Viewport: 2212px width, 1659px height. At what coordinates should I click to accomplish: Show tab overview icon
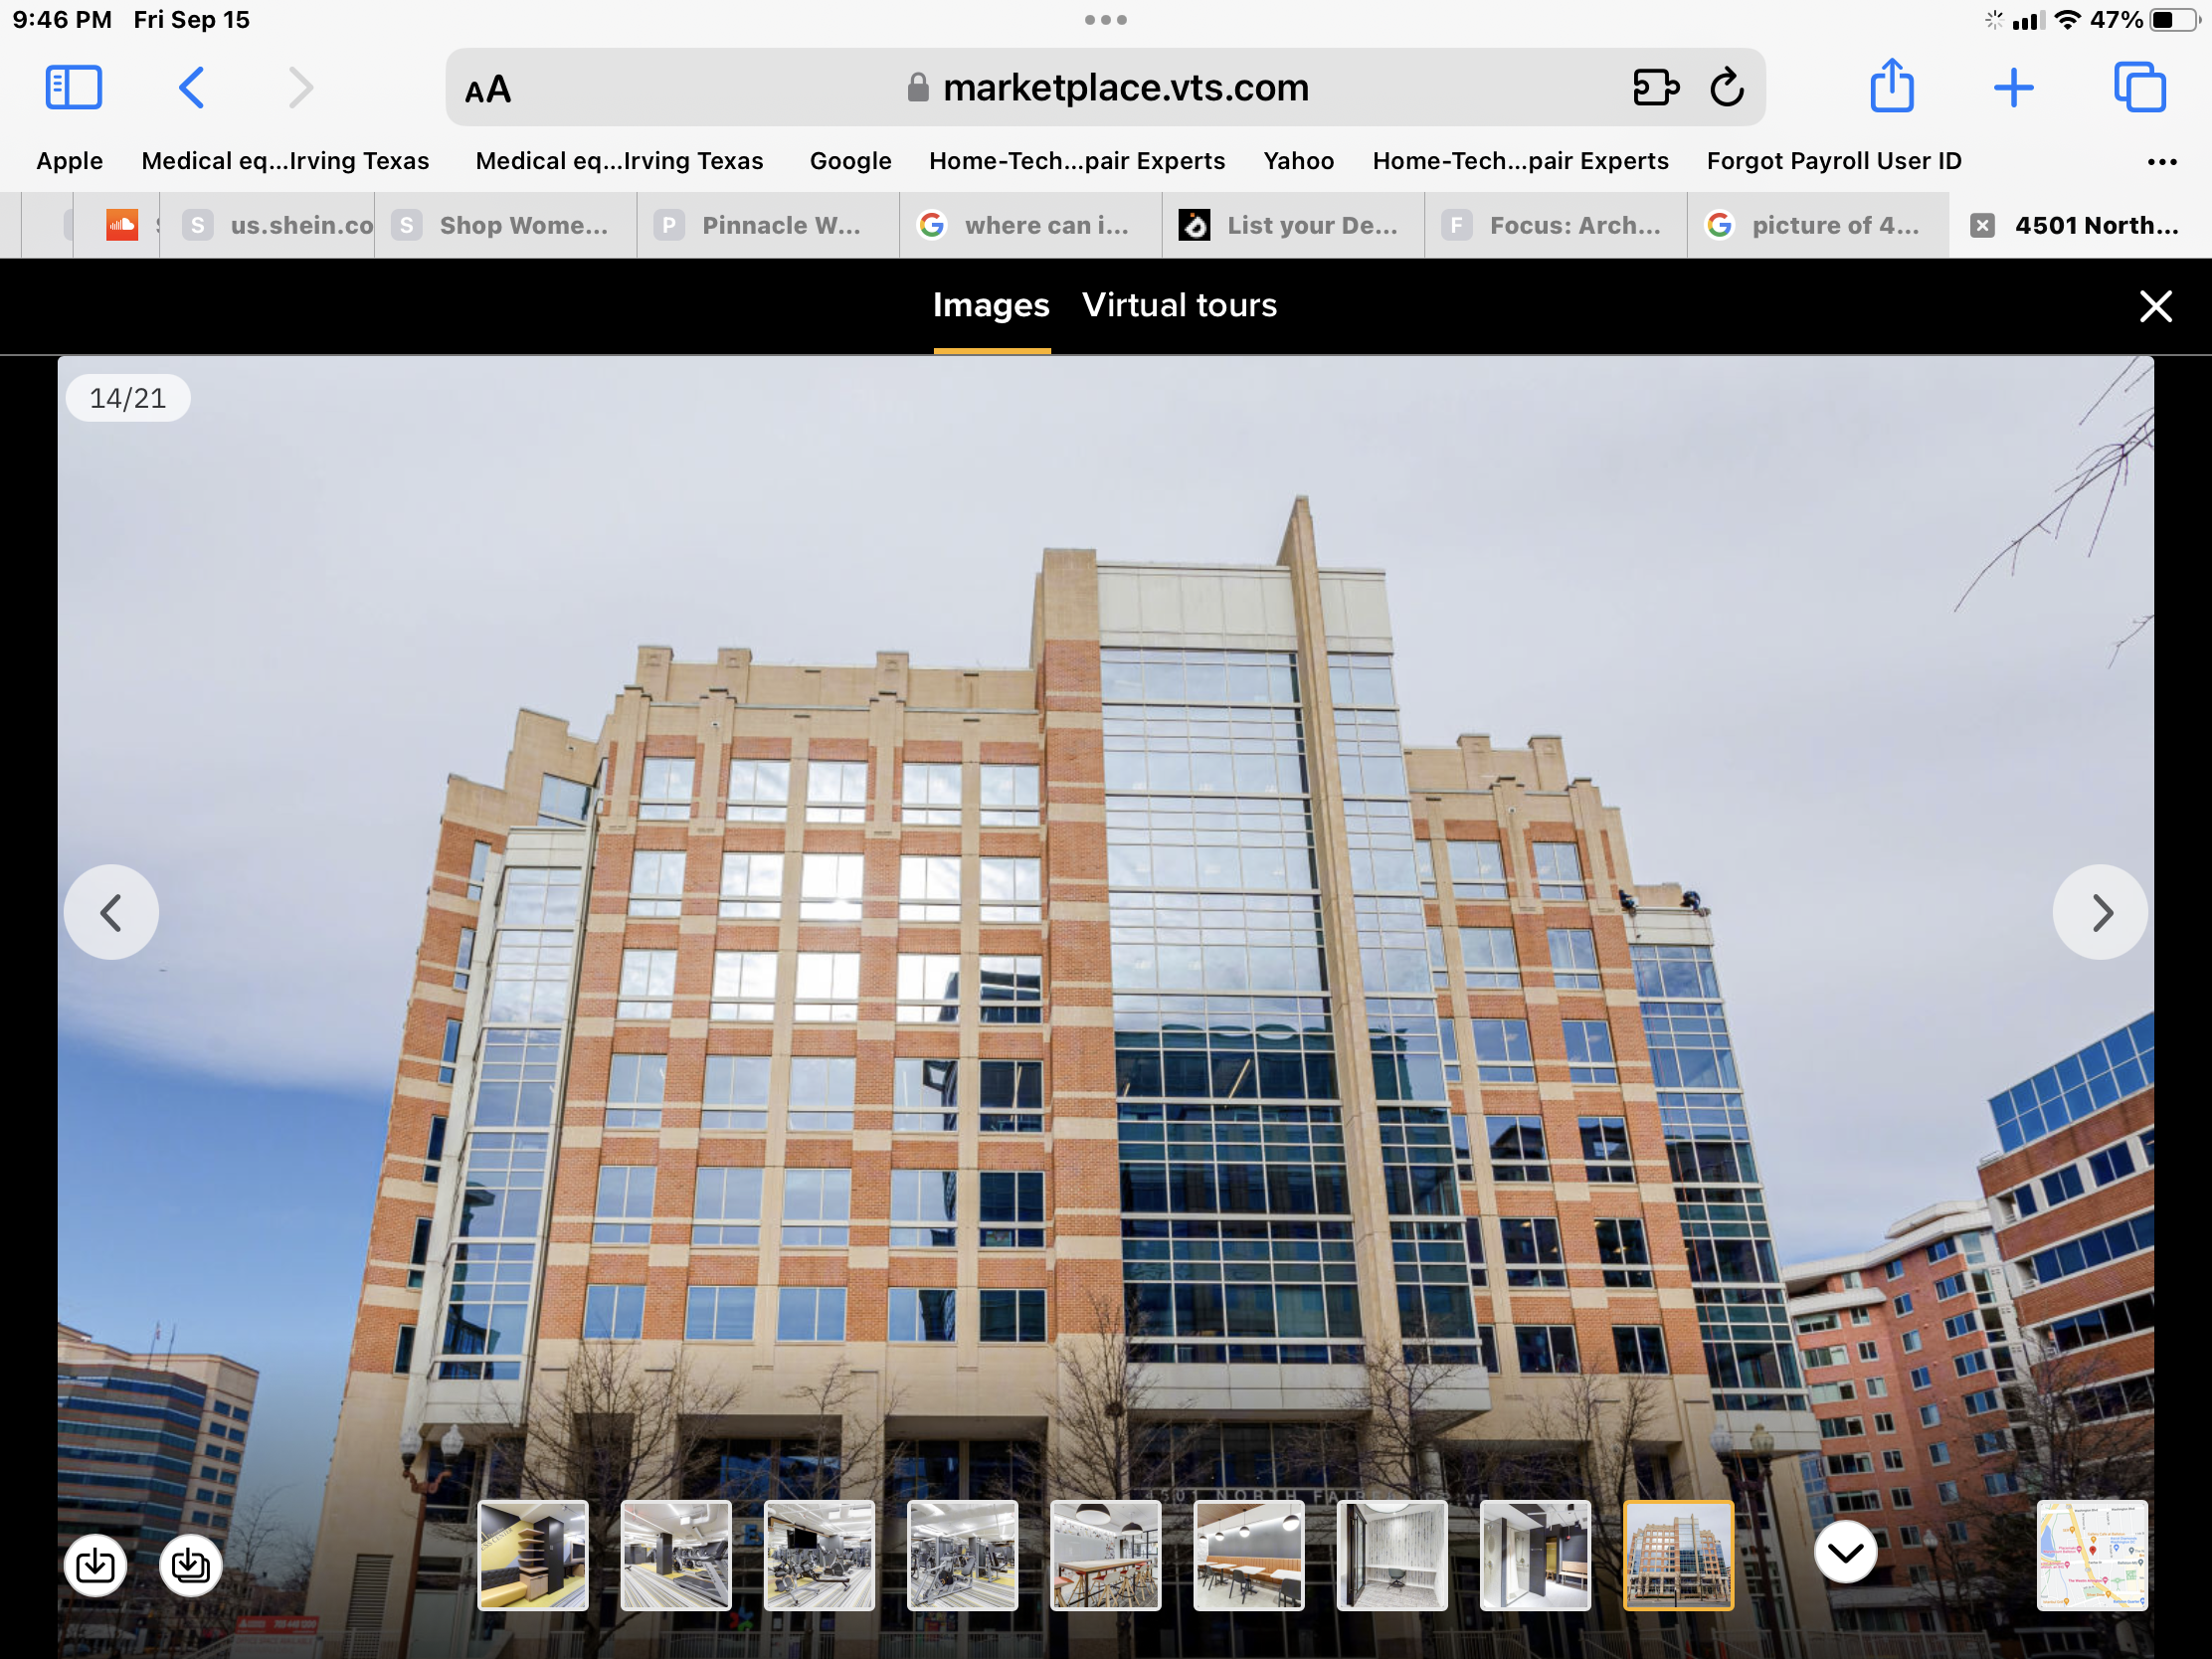[x=2139, y=88]
